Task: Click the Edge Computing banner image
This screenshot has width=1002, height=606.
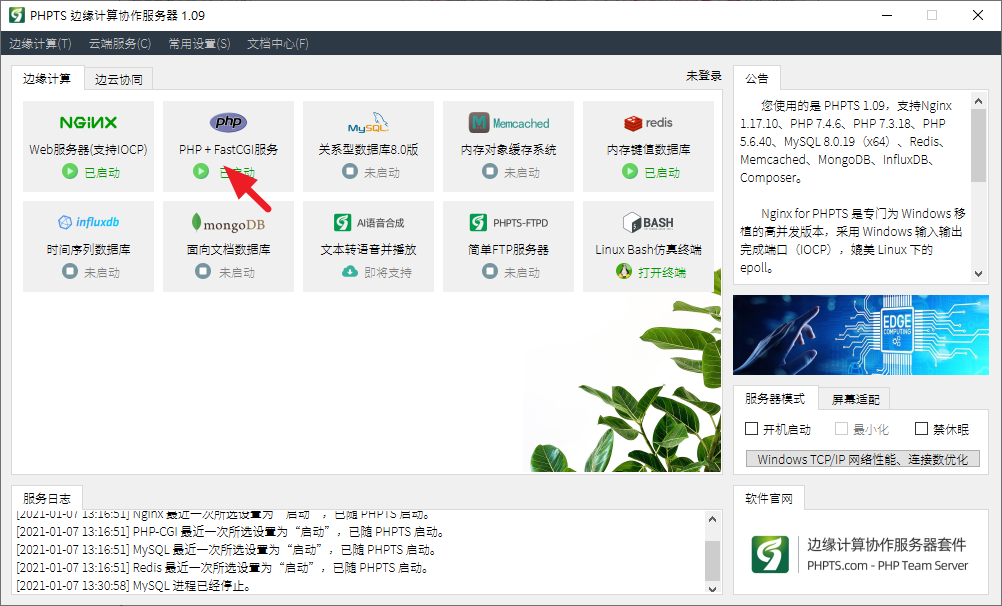Action: 861,334
